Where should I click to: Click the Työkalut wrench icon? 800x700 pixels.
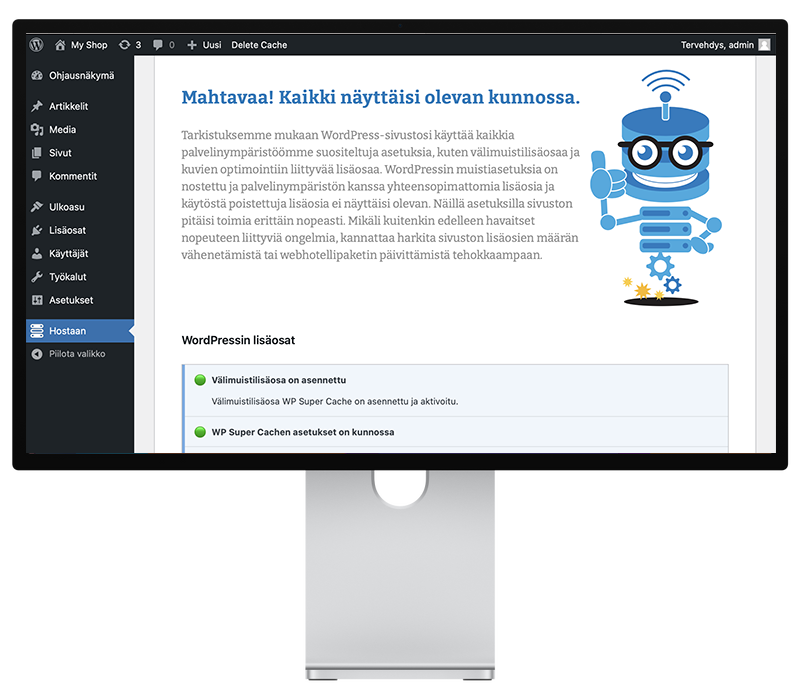(37, 277)
